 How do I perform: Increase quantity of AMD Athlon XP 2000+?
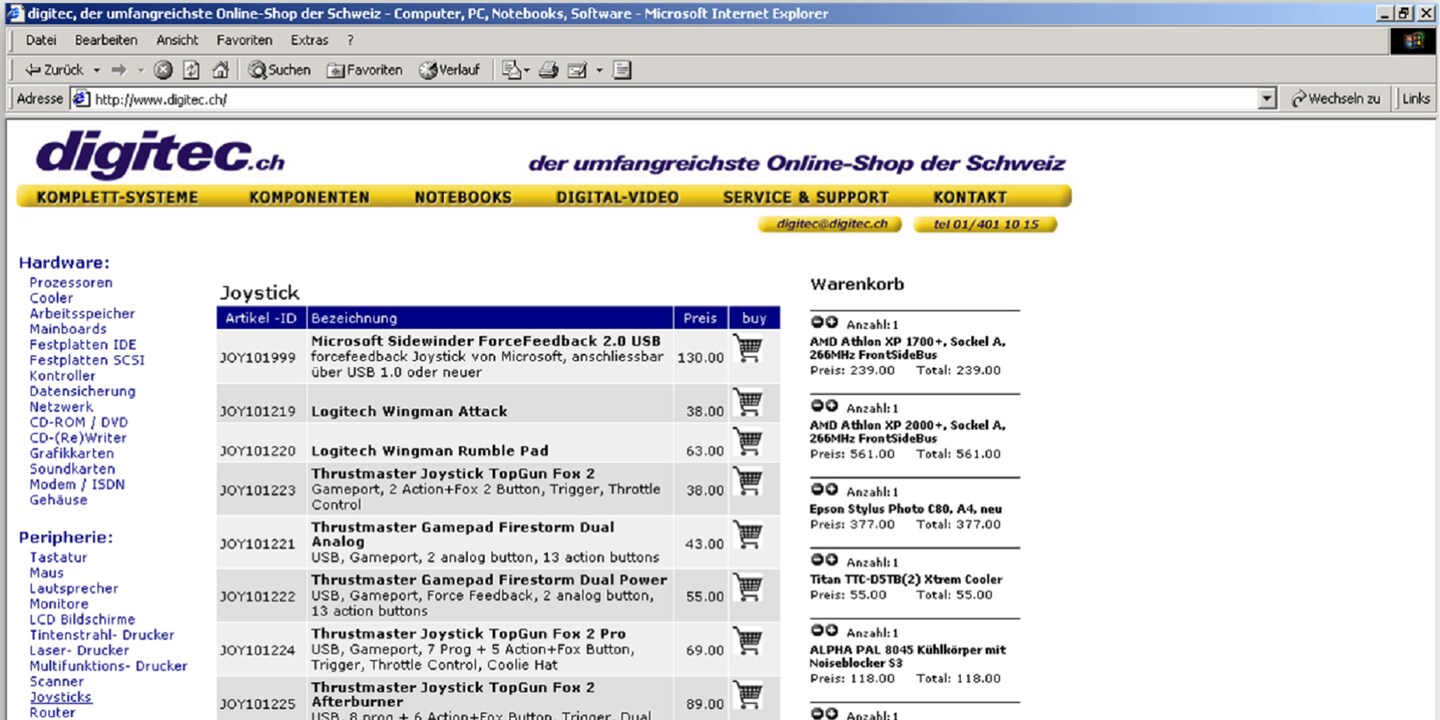tap(831, 406)
